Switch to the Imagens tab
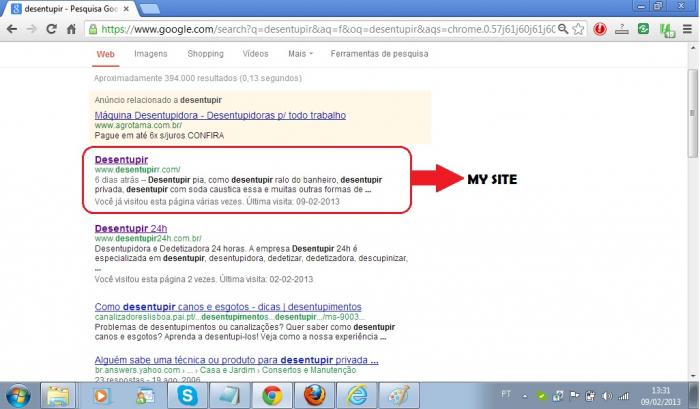The image size is (700, 409). (x=150, y=54)
